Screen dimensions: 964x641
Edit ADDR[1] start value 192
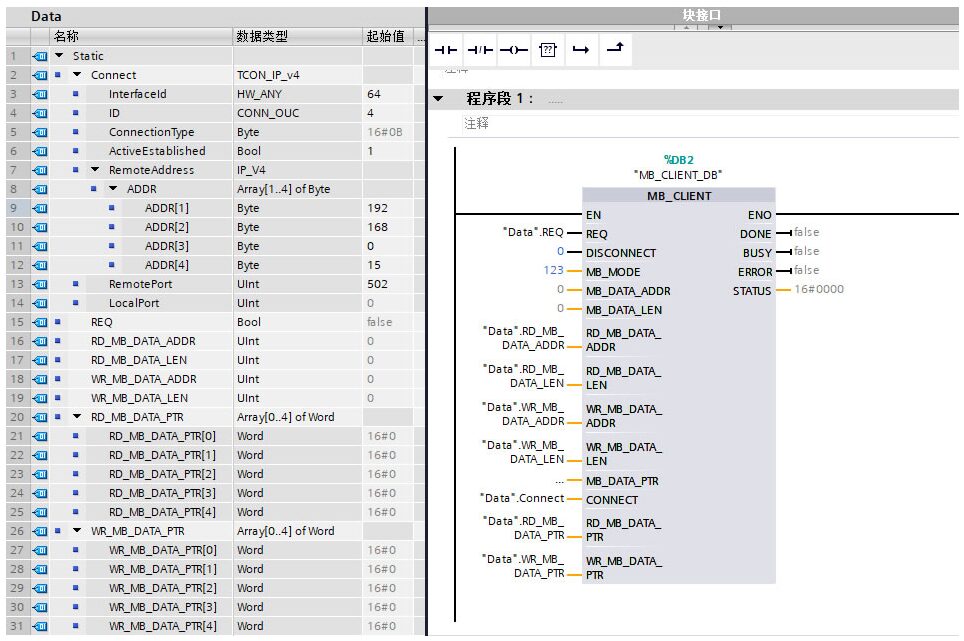(389, 208)
